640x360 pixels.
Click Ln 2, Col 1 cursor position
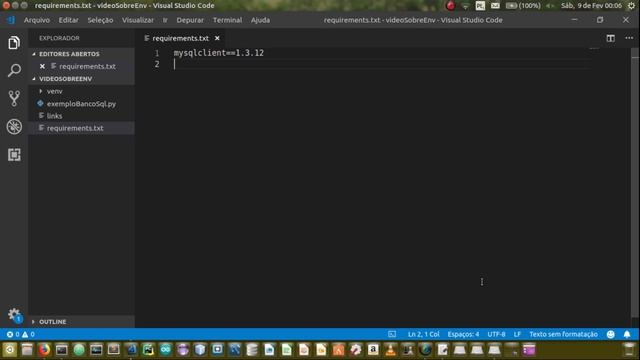click(423, 334)
